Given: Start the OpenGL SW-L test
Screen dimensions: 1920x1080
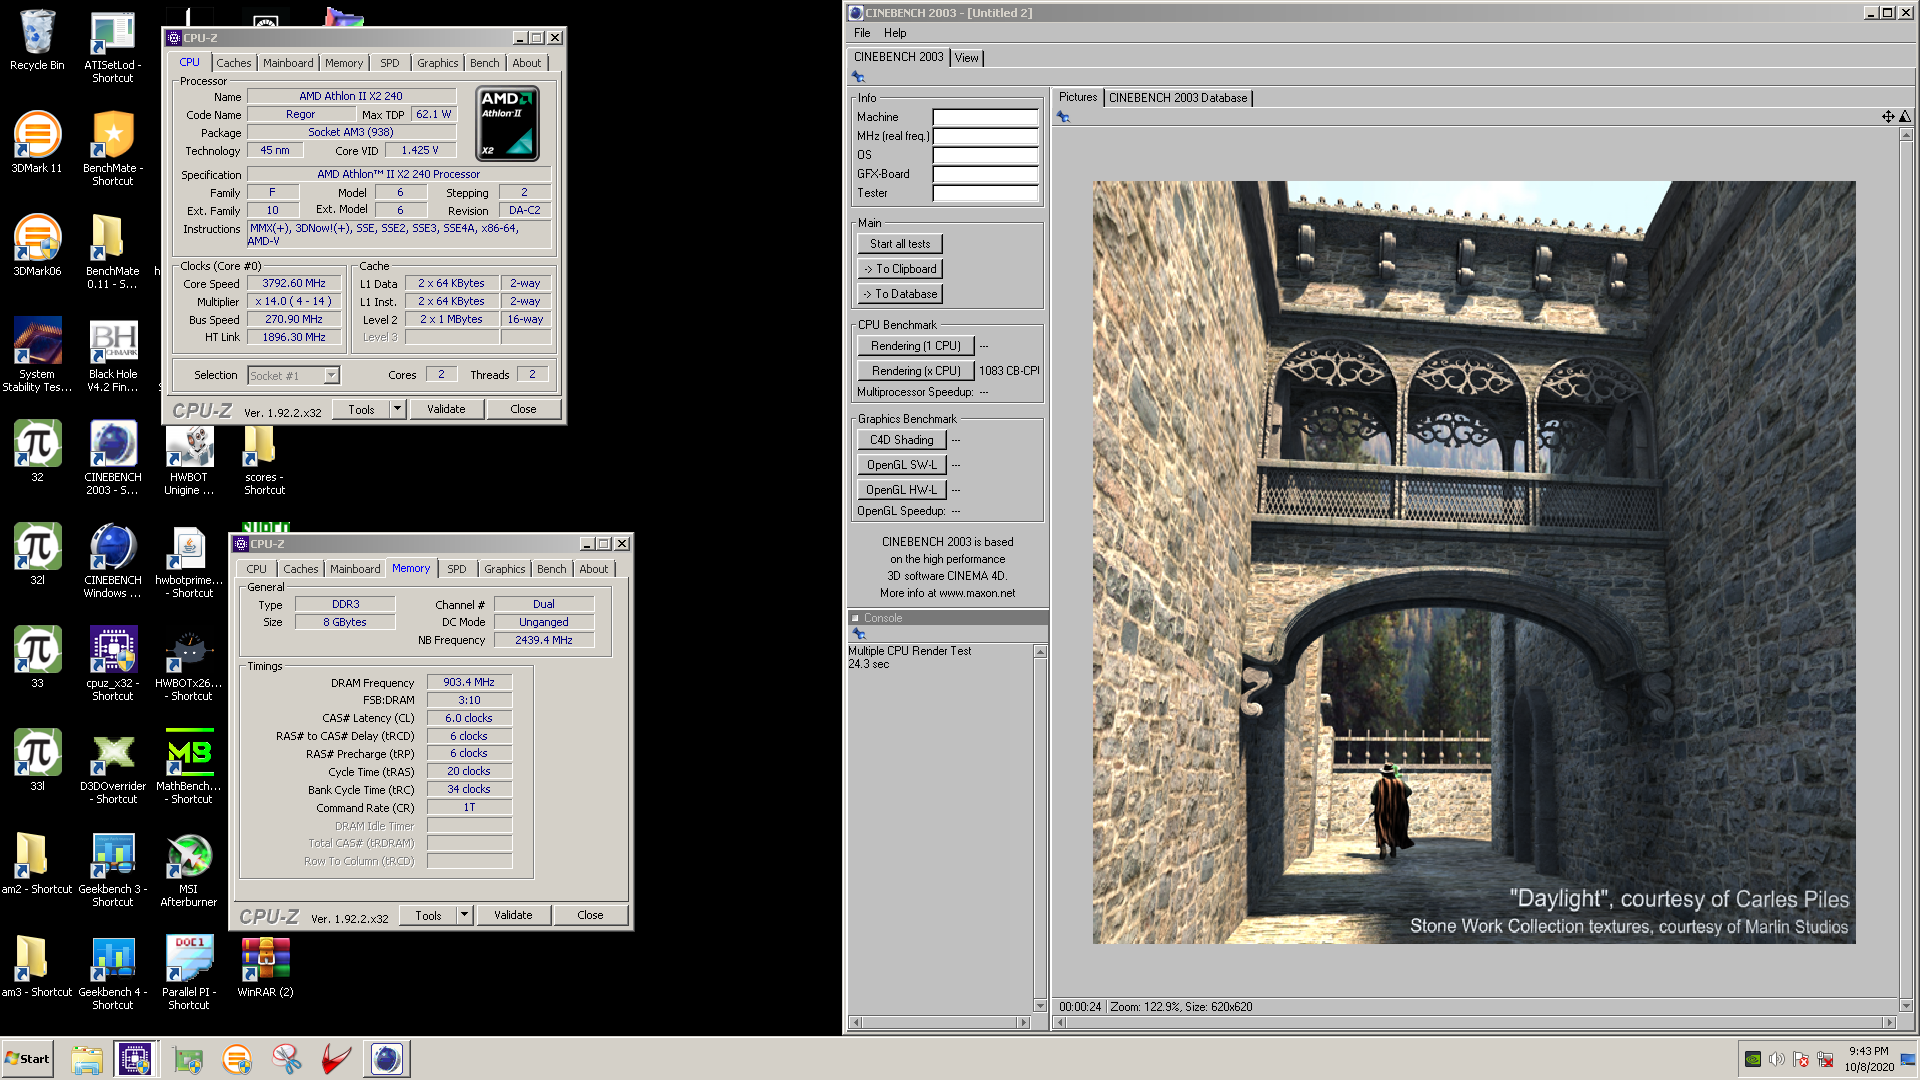Looking at the screenshot, I should pyautogui.click(x=902, y=465).
